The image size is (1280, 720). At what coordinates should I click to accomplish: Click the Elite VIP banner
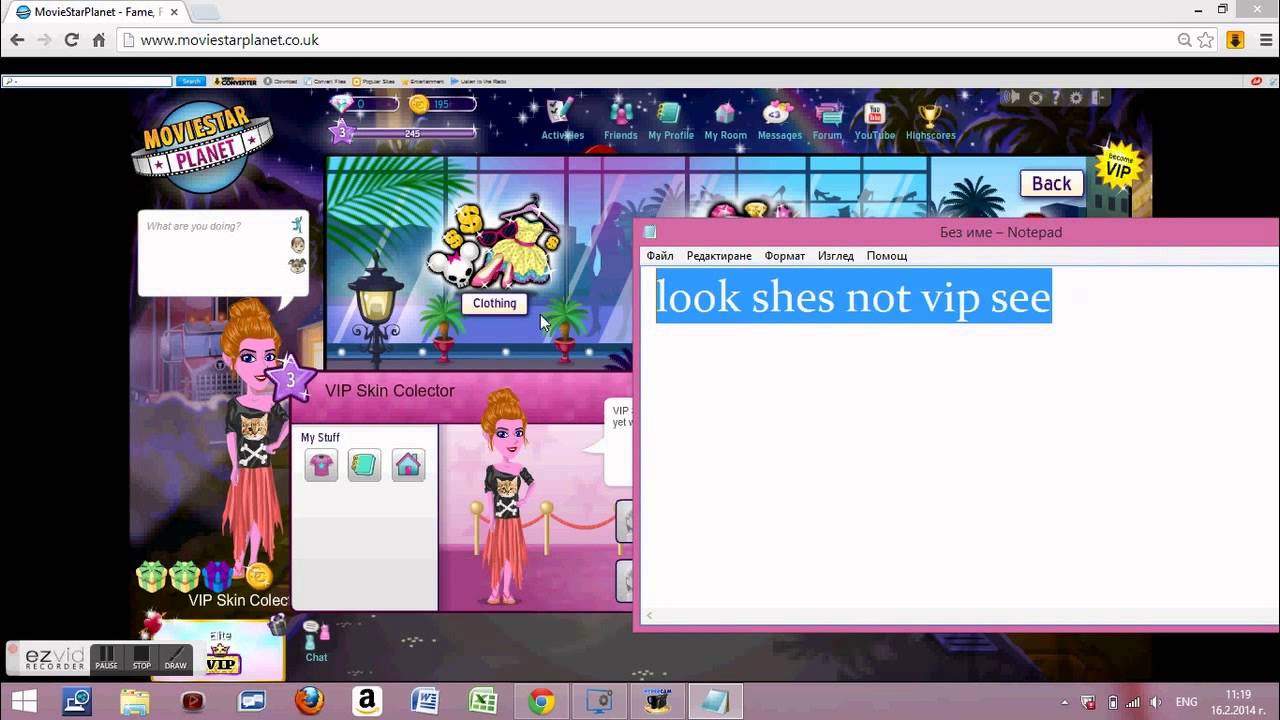point(218,650)
